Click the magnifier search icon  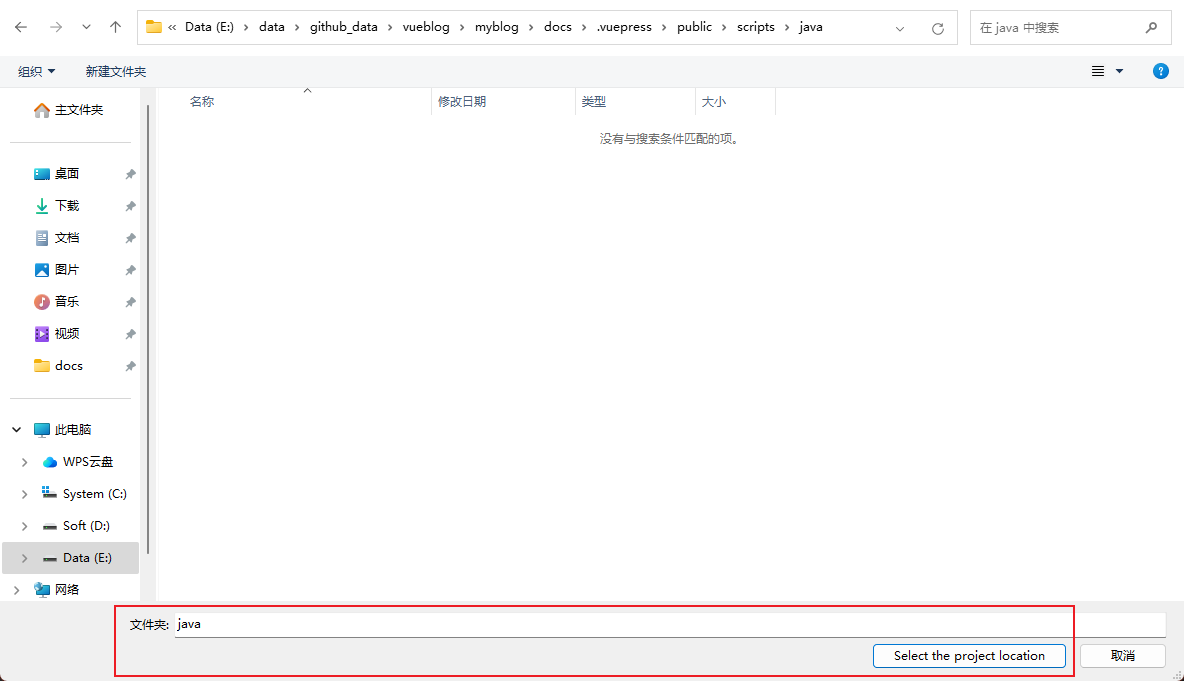(x=1152, y=28)
